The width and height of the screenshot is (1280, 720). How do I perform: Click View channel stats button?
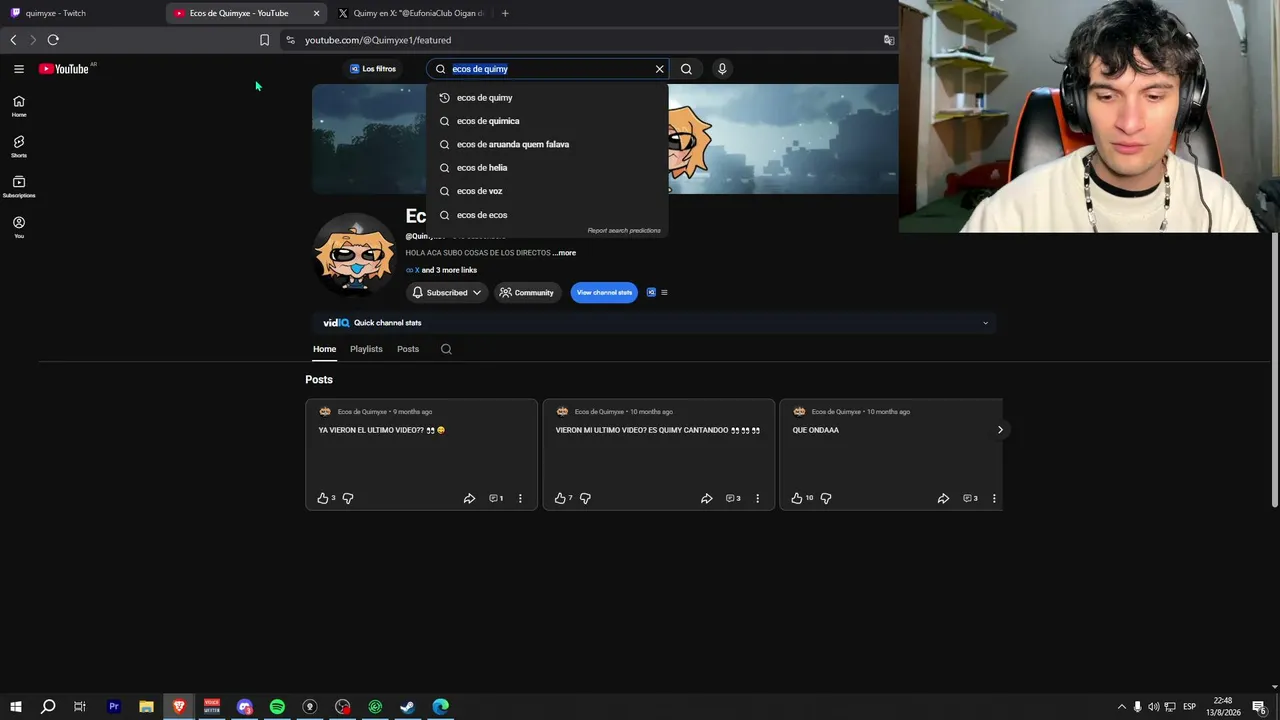[604, 293]
